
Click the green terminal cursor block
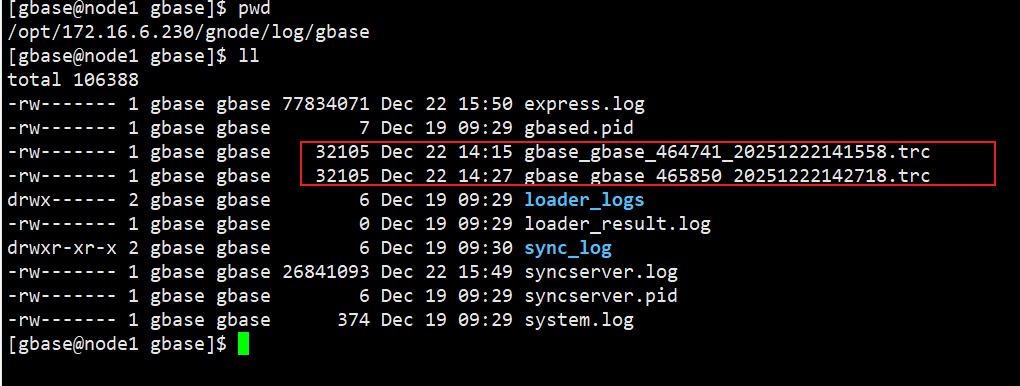point(243,344)
